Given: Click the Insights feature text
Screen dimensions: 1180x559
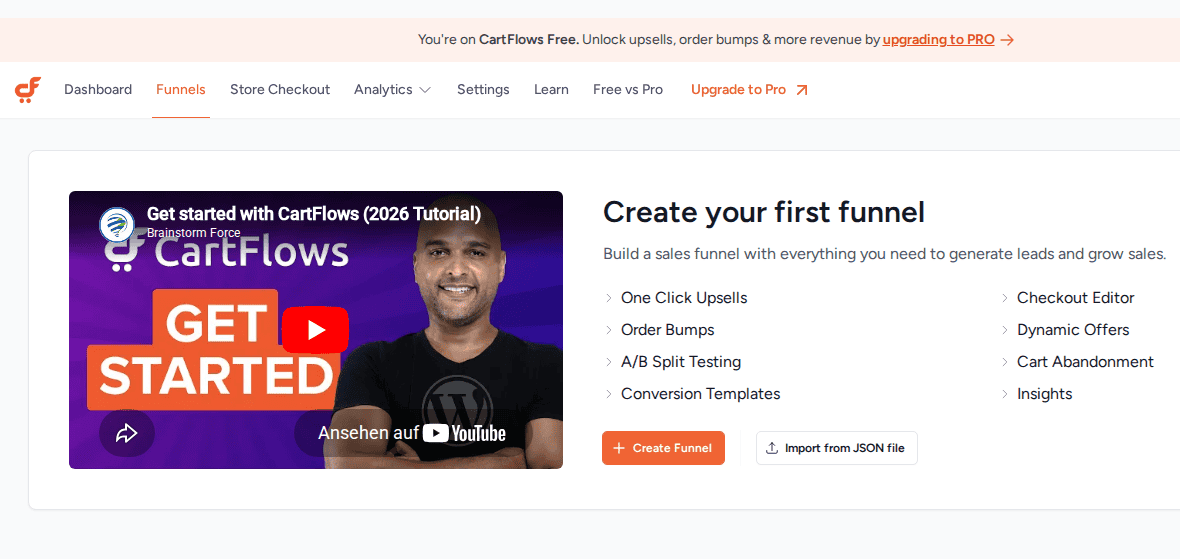Looking at the screenshot, I should pos(1045,394).
